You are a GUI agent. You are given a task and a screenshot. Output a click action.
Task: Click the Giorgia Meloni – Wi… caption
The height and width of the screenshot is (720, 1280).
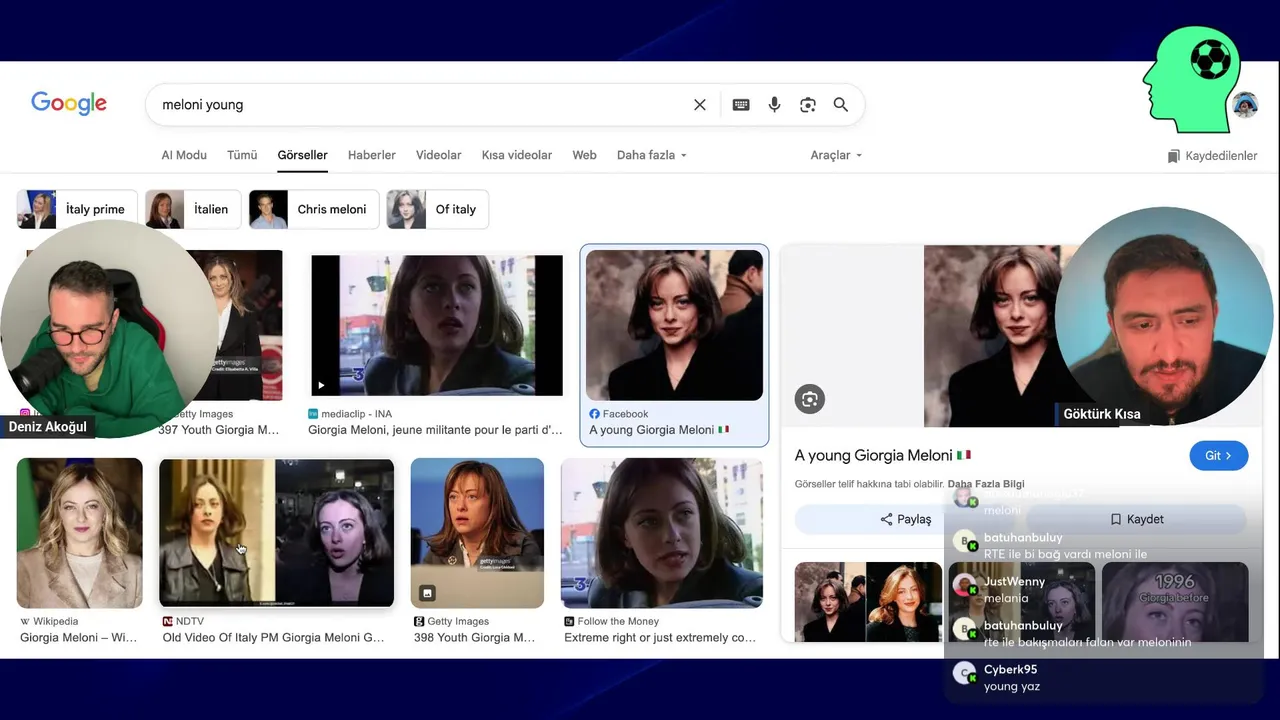point(78,638)
